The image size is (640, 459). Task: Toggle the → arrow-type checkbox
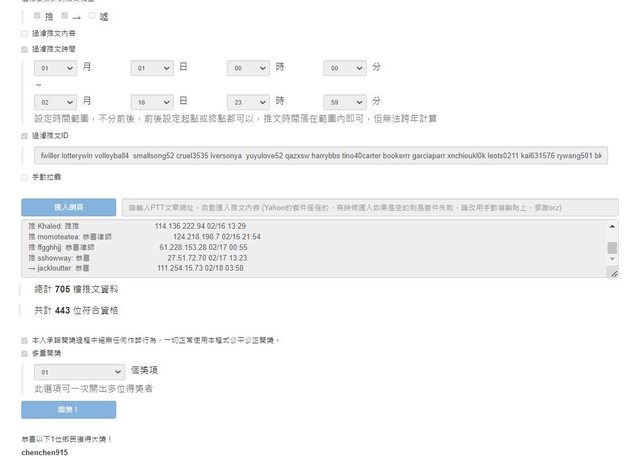coord(64,16)
